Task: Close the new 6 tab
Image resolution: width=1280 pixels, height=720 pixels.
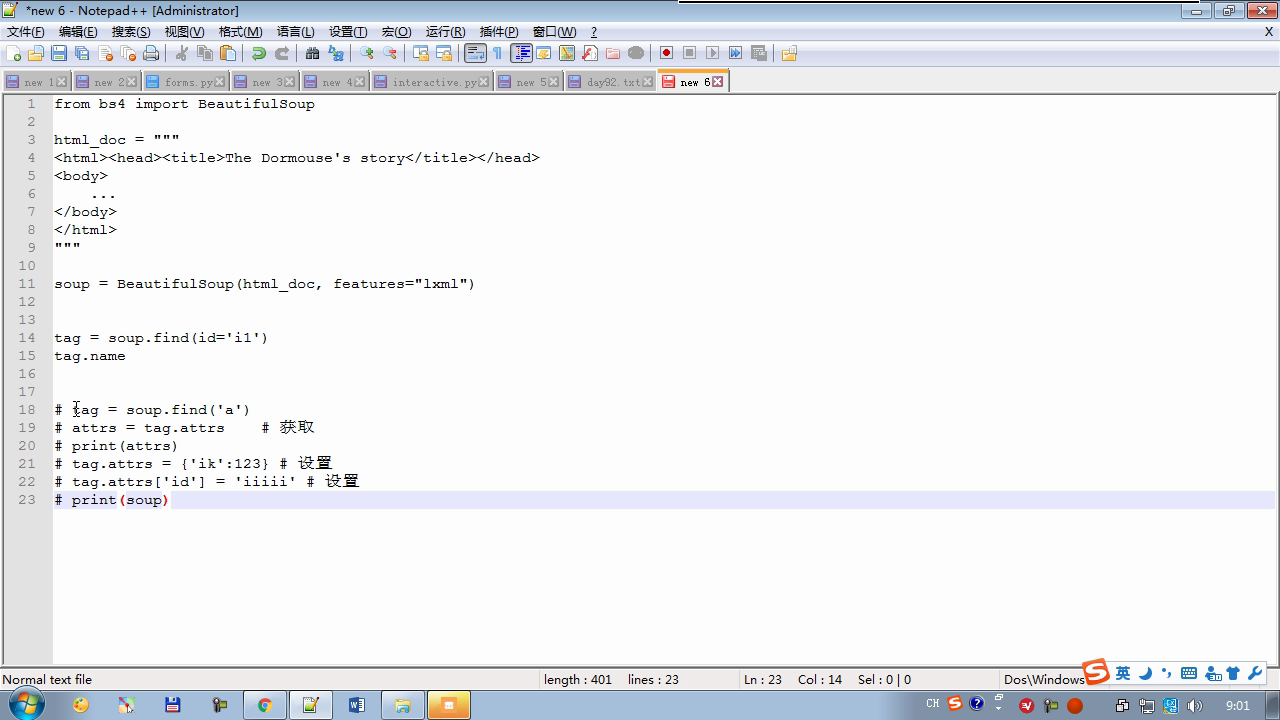Action: coord(718,82)
